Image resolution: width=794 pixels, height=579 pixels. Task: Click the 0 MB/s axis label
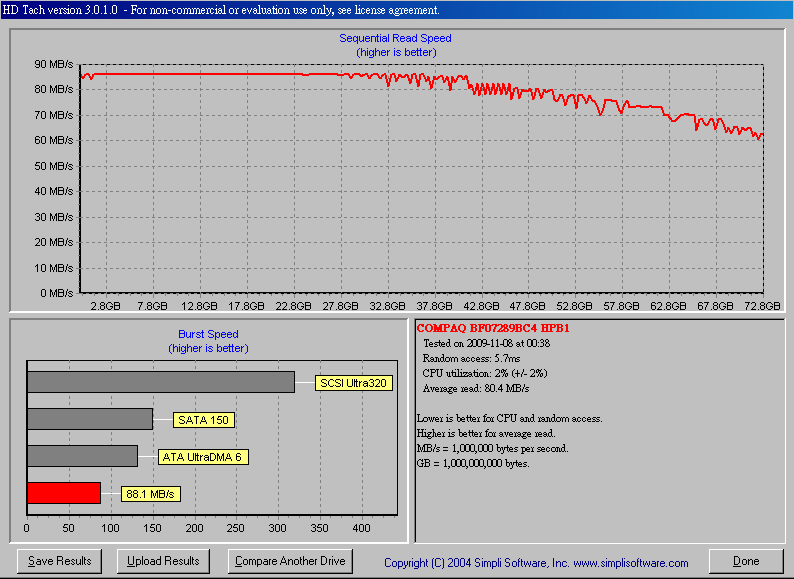[x=56, y=293]
